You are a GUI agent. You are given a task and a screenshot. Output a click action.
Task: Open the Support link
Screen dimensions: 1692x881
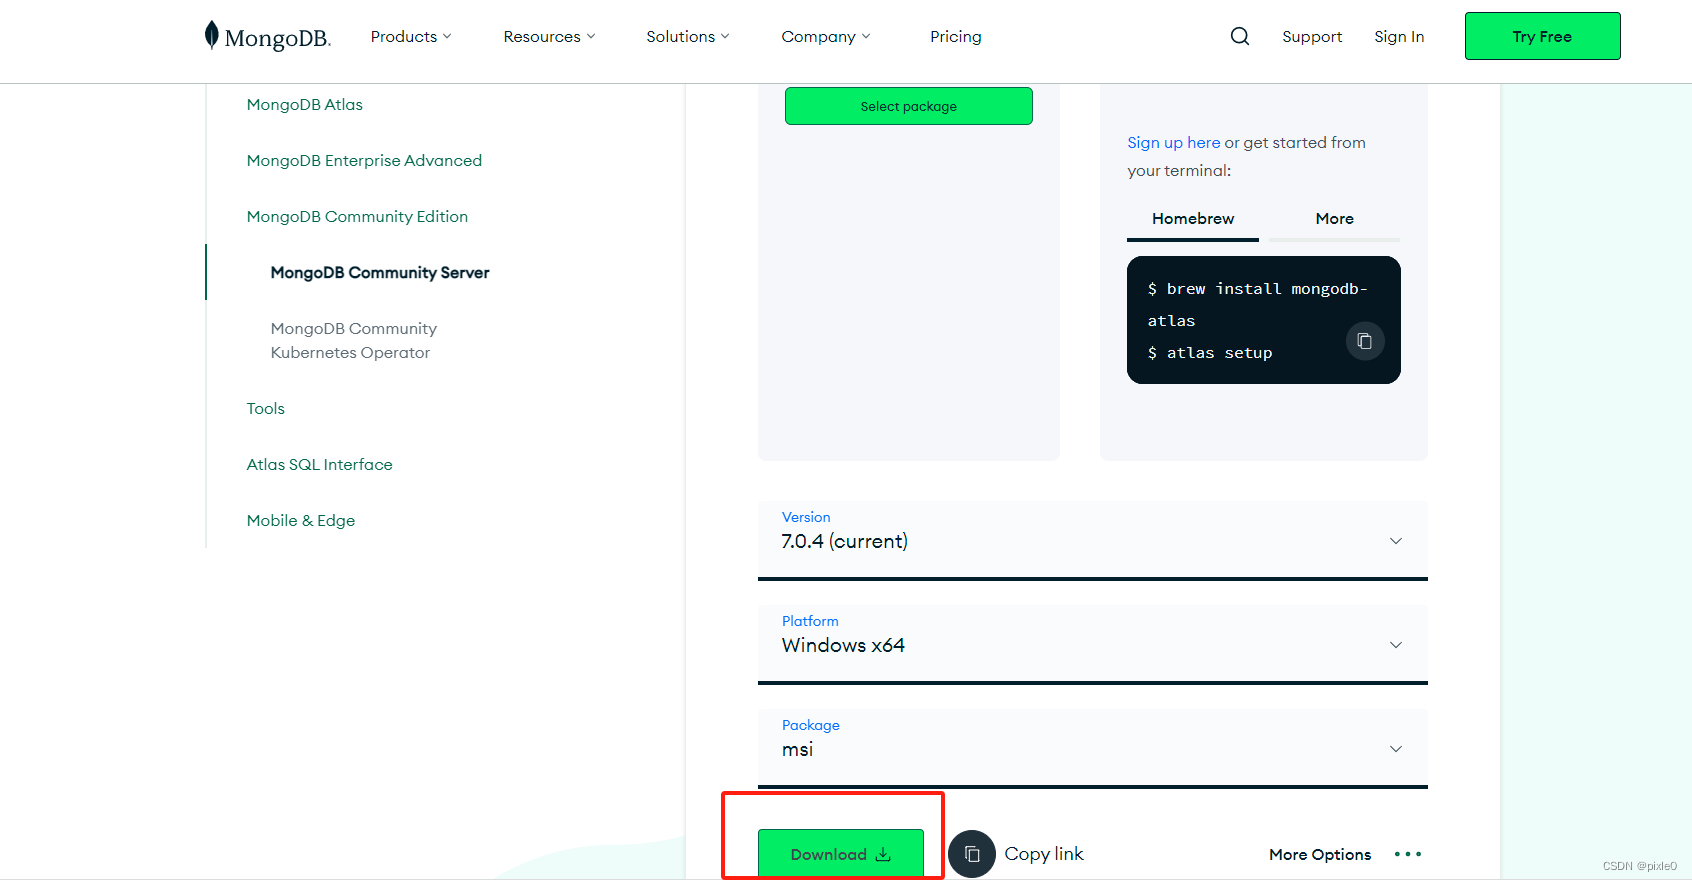pos(1312,36)
